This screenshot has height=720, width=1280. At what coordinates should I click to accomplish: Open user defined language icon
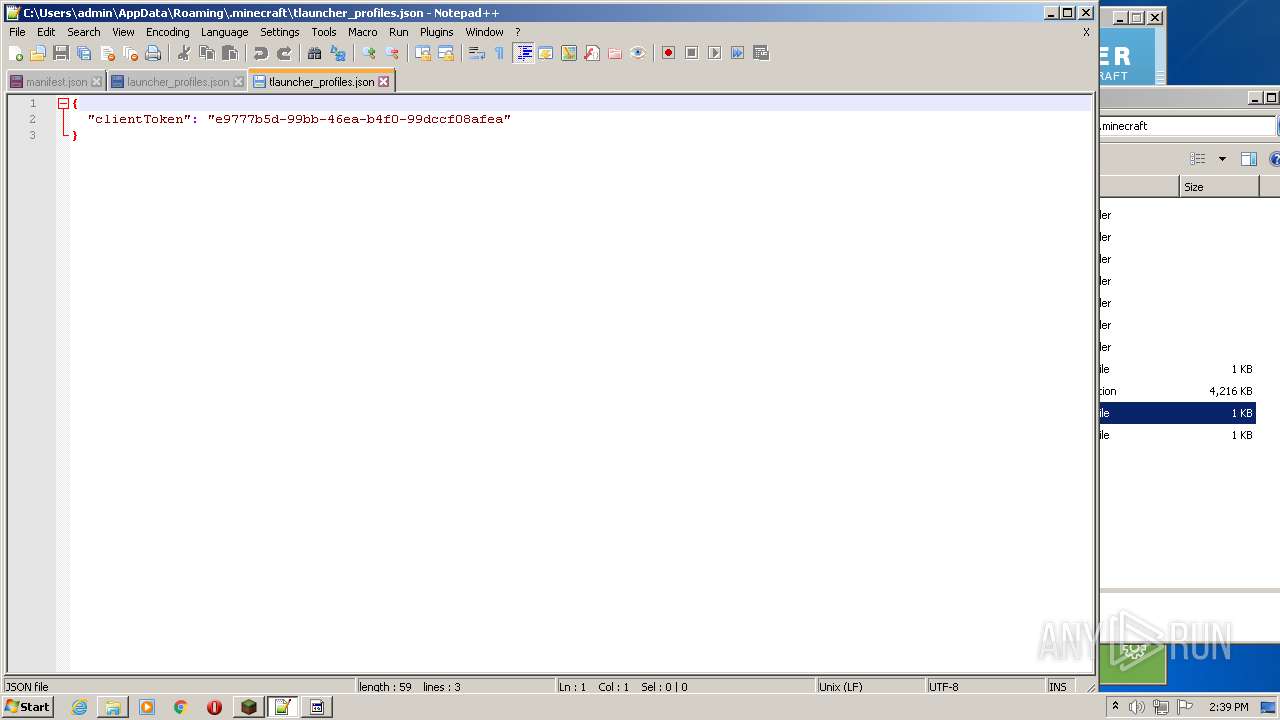point(546,53)
